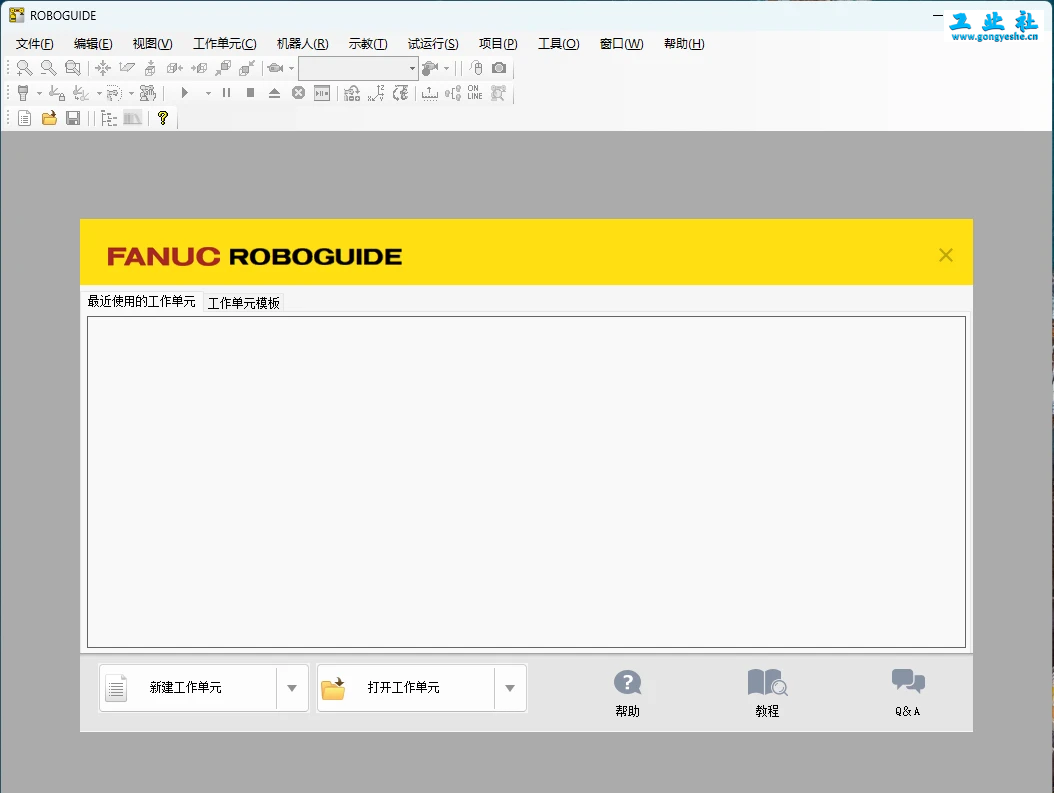Open the 项目(P) menu
This screenshot has width=1054, height=793.
click(x=498, y=44)
